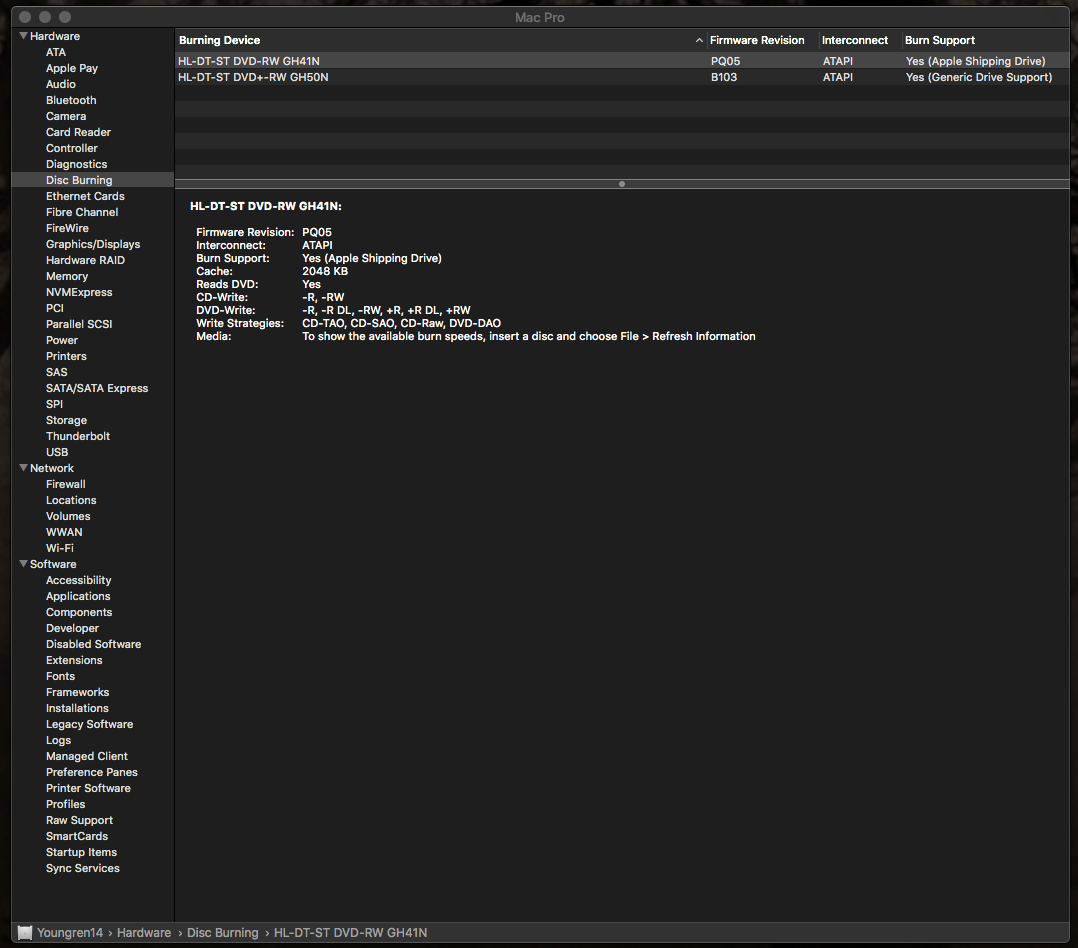Open the WWAN category

click(x=64, y=532)
